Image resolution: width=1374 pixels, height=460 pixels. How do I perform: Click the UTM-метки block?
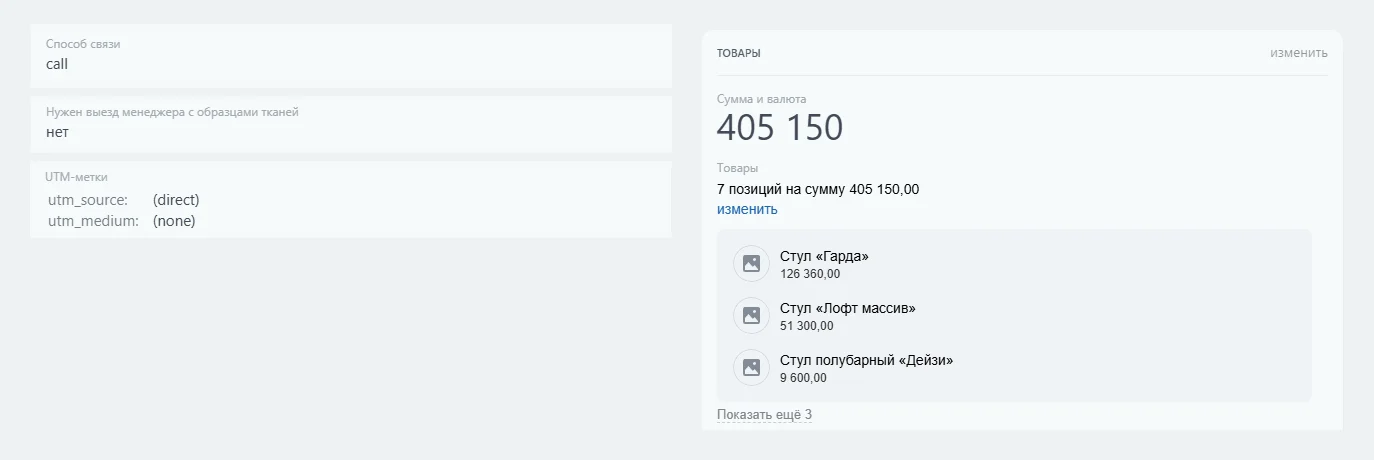tap(351, 200)
